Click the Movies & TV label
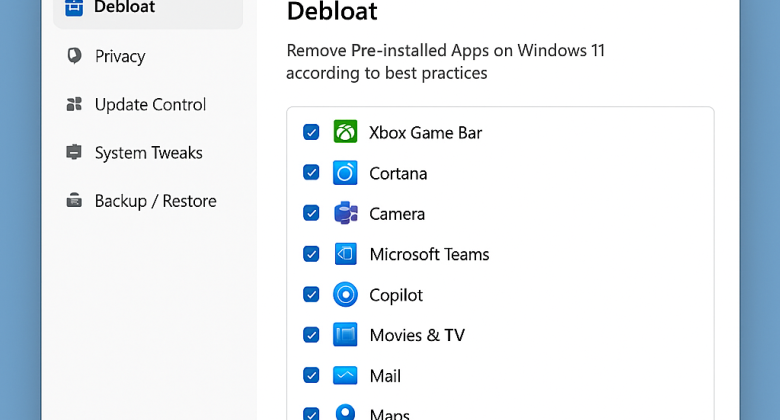The height and width of the screenshot is (420, 780). click(417, 335)
